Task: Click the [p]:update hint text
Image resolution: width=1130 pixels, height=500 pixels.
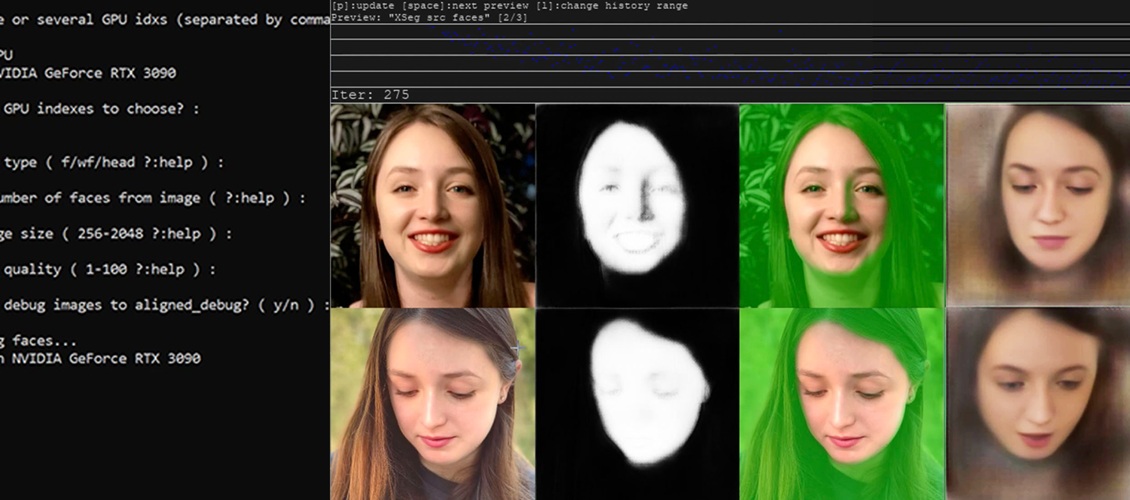Action: 363,6
